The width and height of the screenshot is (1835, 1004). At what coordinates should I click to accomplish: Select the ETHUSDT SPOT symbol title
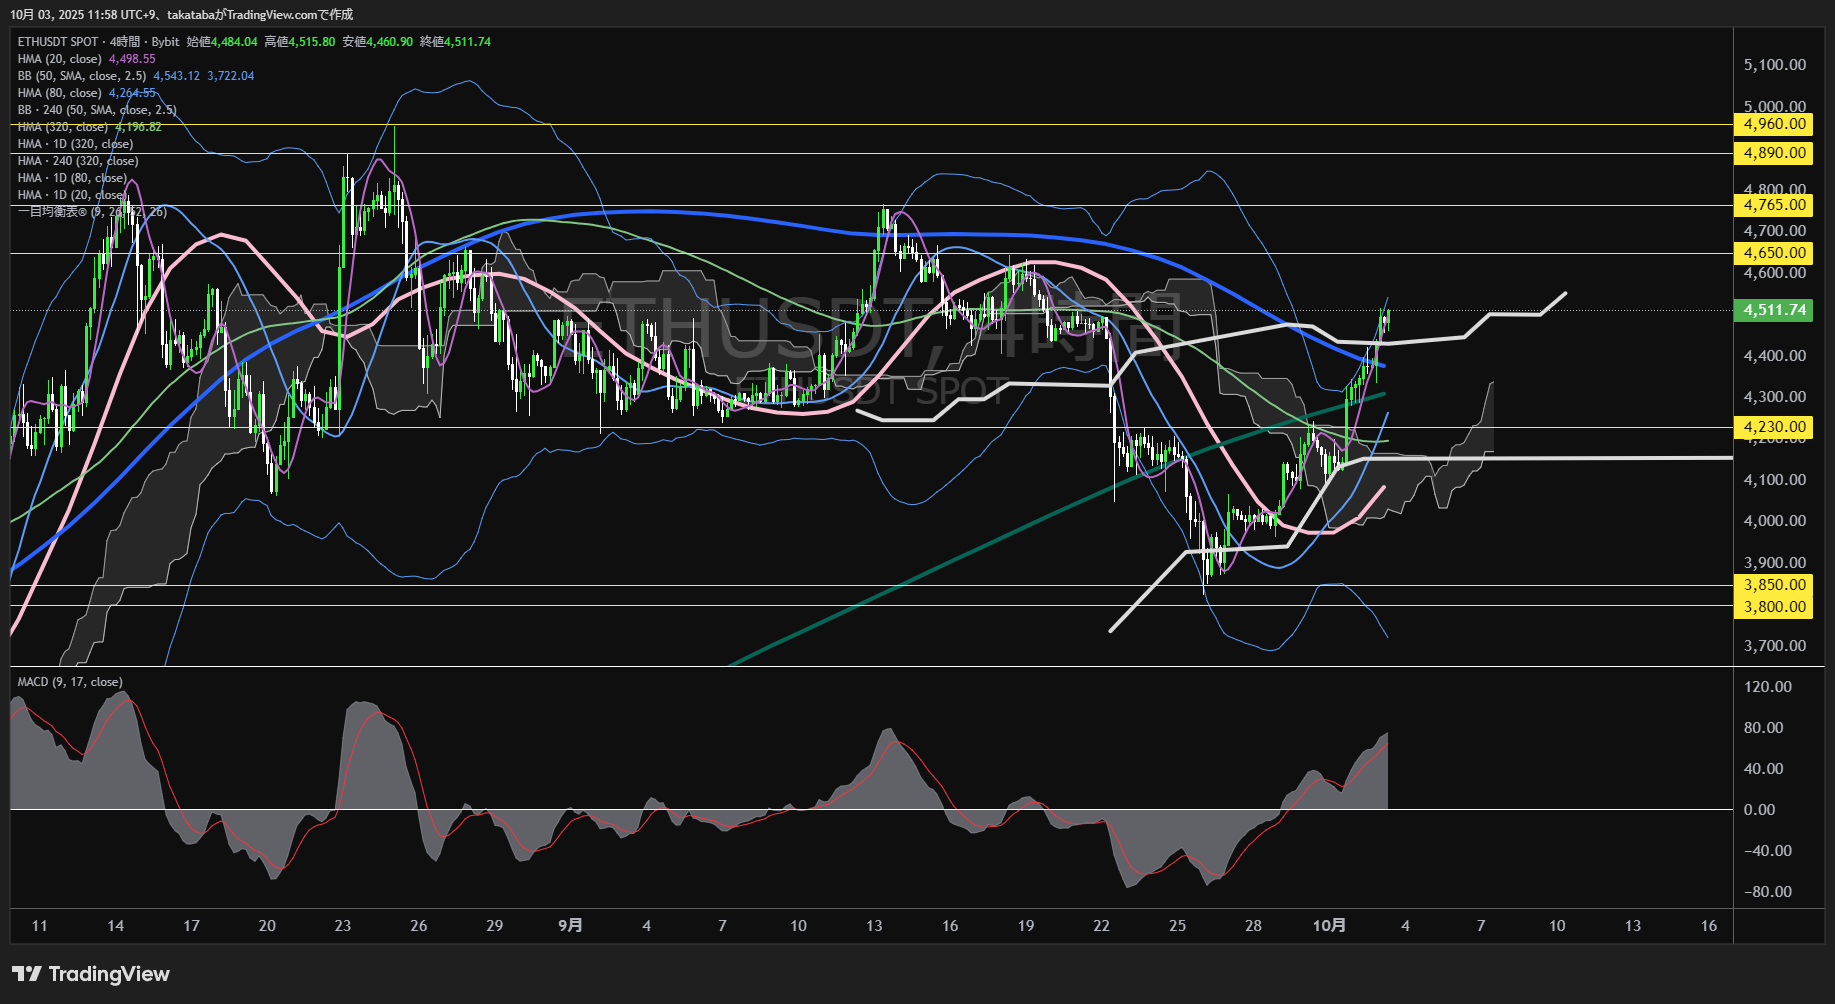tap(58, 42)
